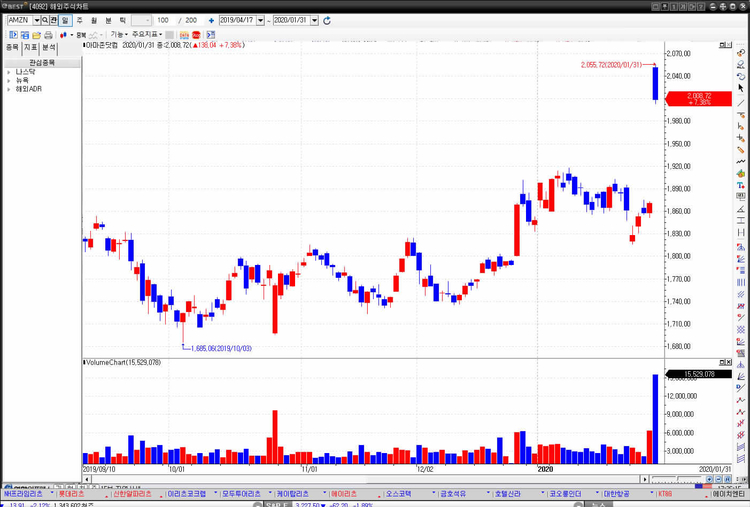Viewport: 750px width, 507px height.
Task: Click the printer icon
Action: 48,35
